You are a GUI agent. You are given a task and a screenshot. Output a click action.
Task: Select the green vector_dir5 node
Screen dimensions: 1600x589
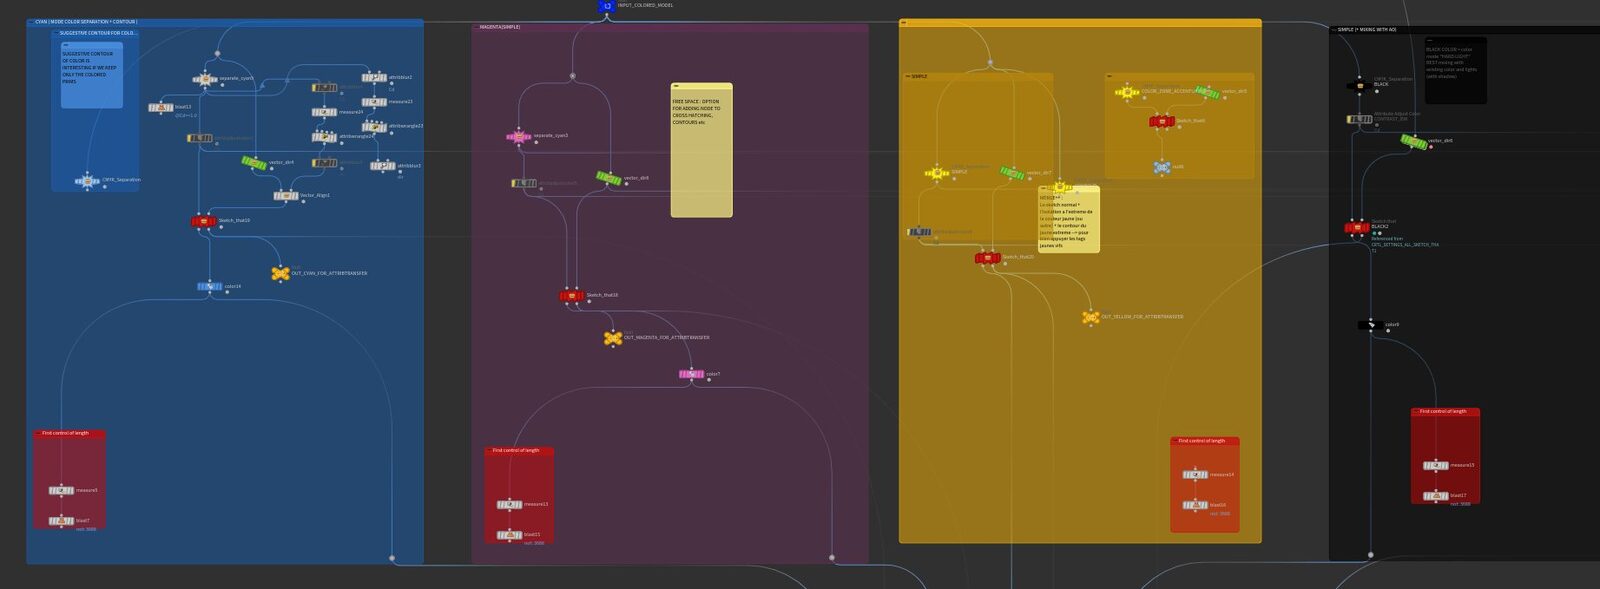point(1207,92)
